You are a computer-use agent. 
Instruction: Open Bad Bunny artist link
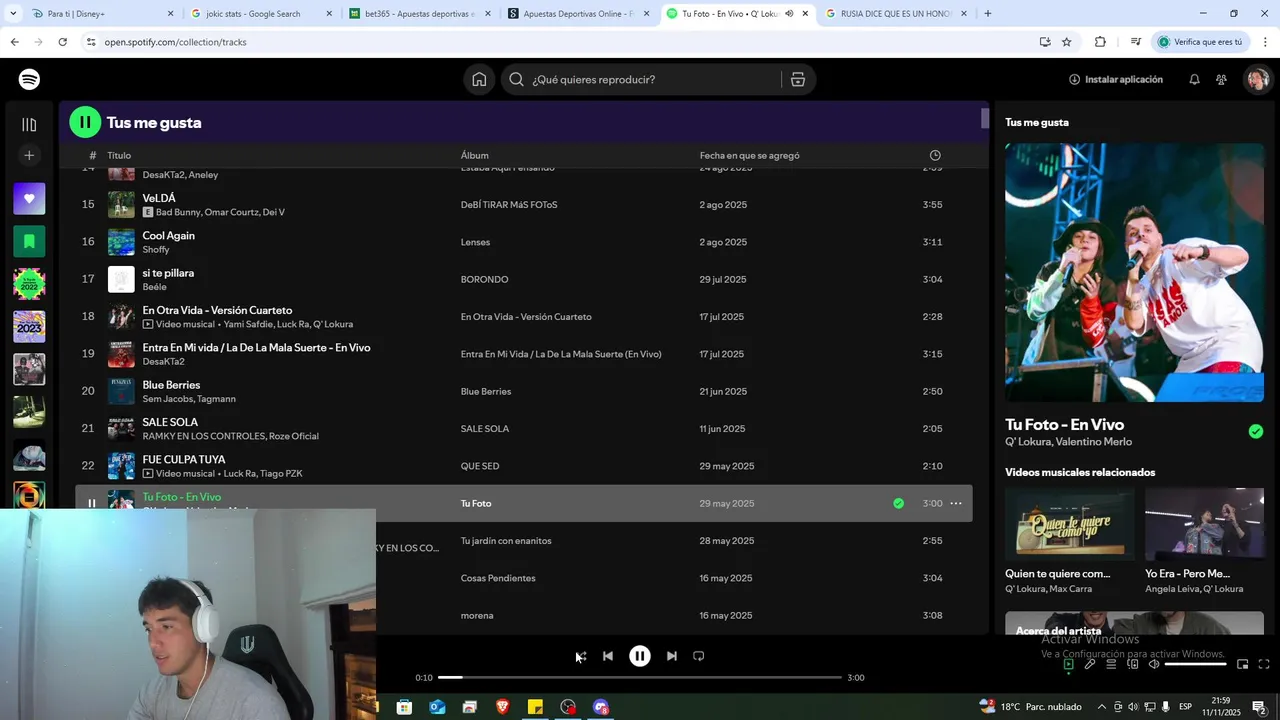click(x=178, y=212)
